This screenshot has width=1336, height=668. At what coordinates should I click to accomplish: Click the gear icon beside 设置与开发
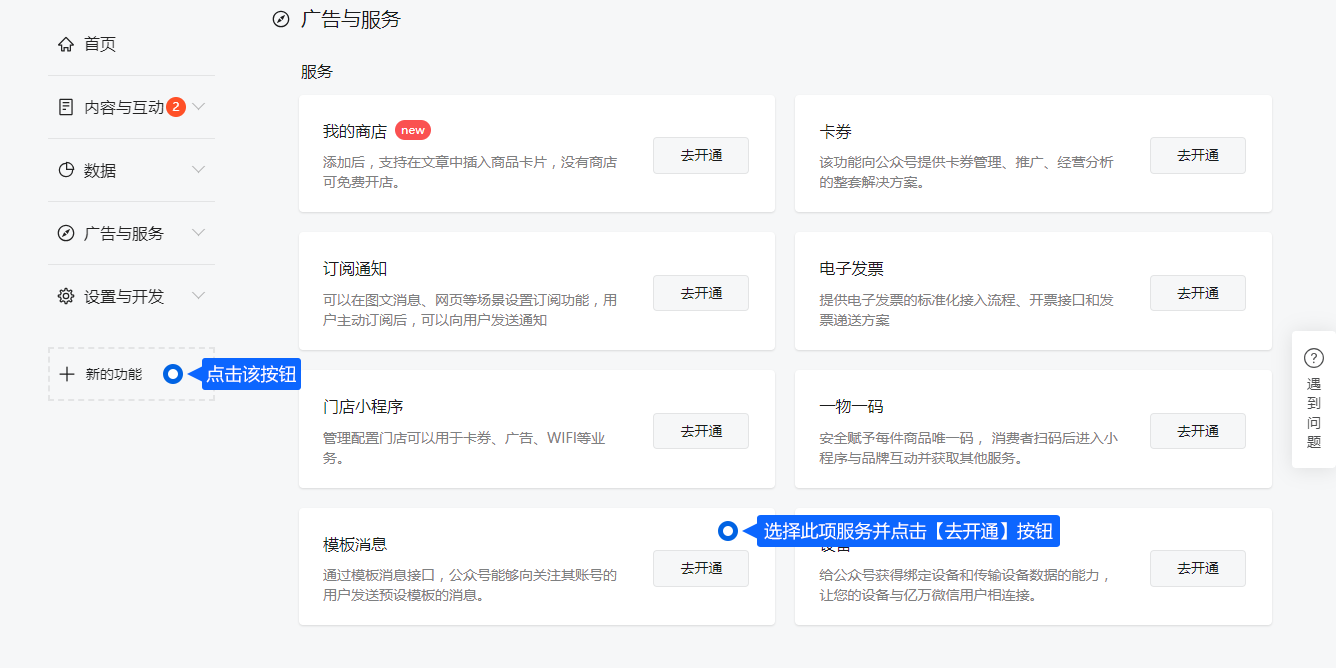pyautogui.click(x=66, y=296)
